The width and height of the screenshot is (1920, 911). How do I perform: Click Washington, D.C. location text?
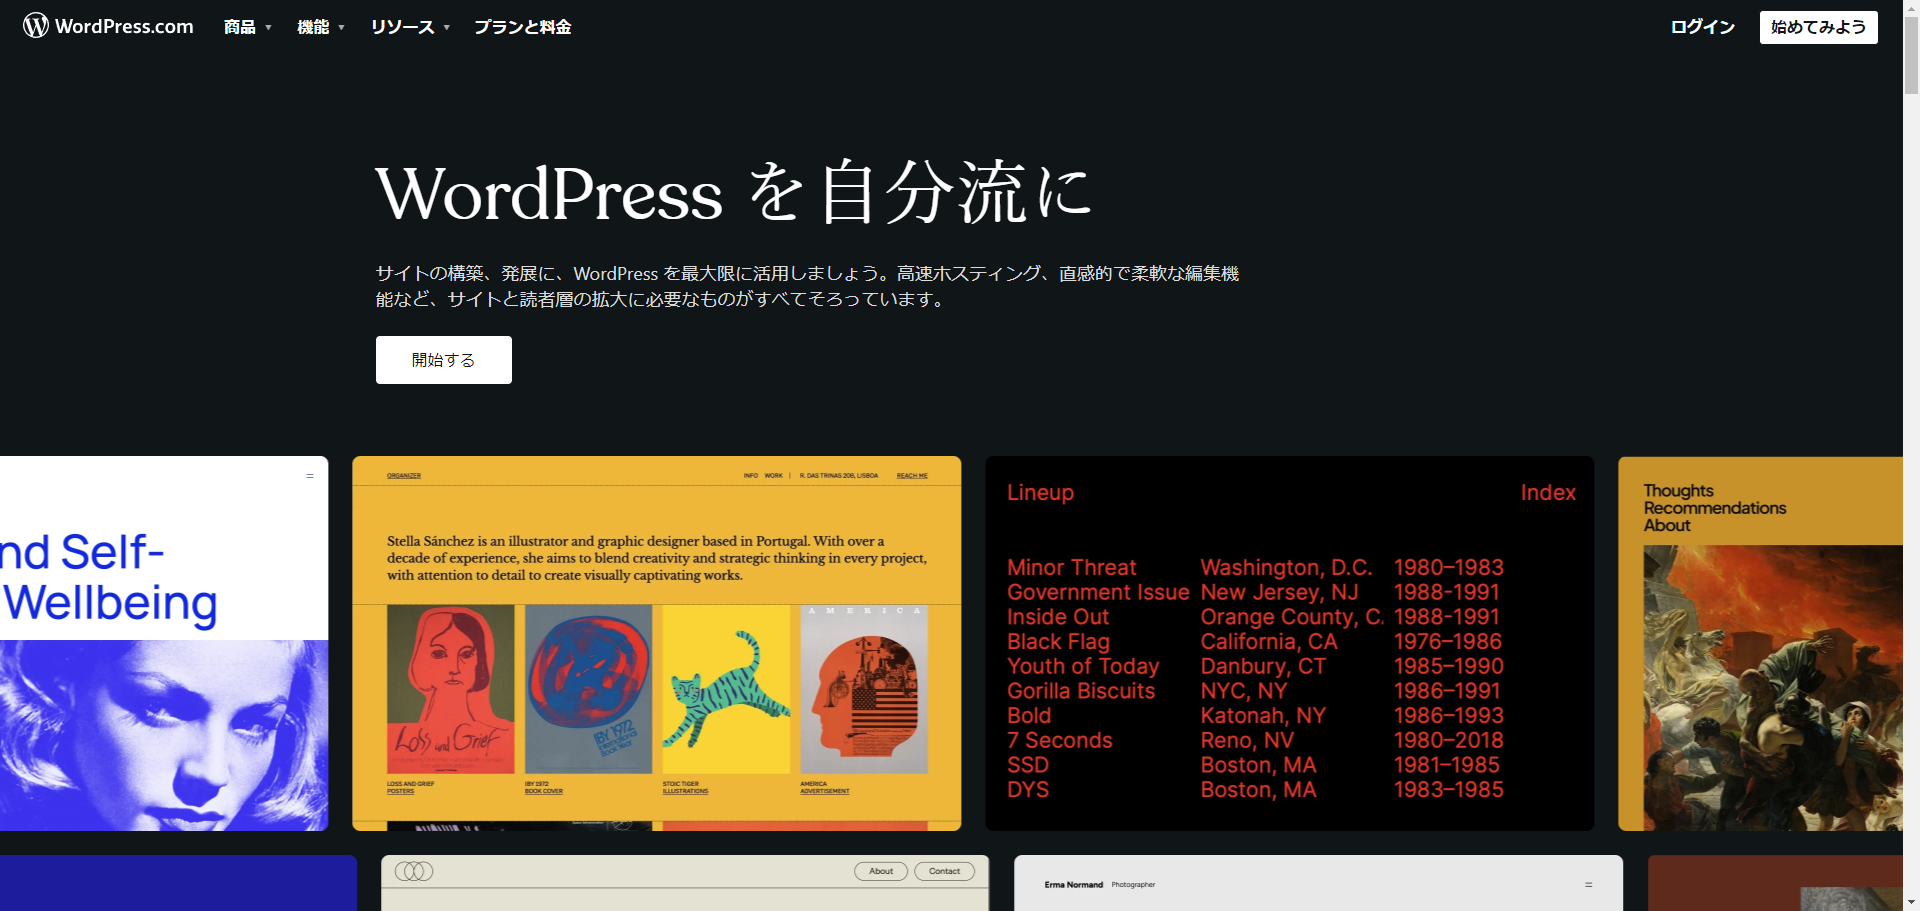(1286, 567)
